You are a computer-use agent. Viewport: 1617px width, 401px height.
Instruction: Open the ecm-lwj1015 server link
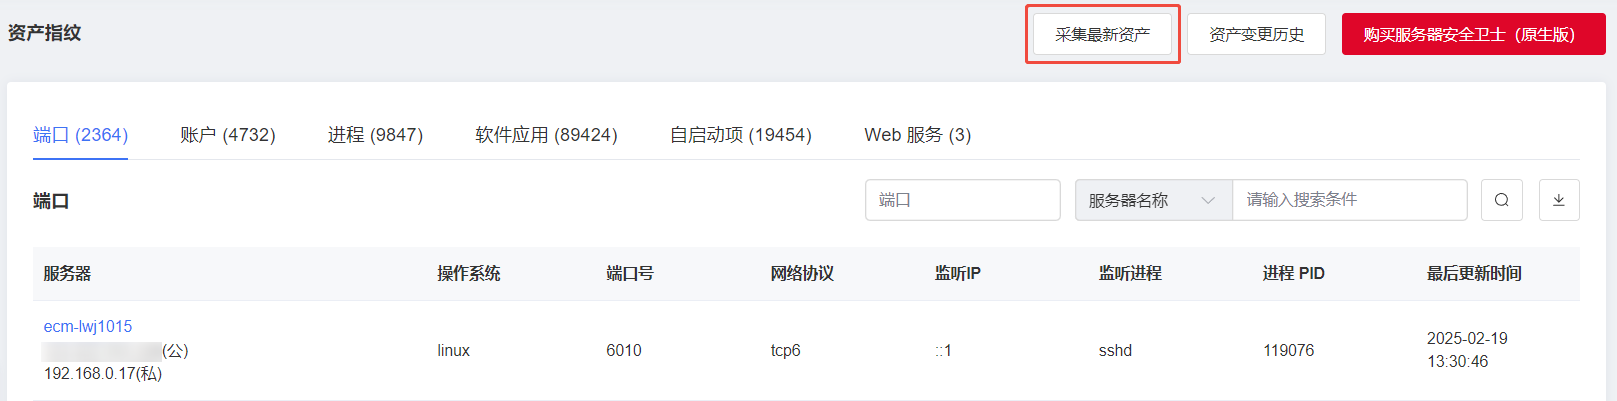coord(88,326)
